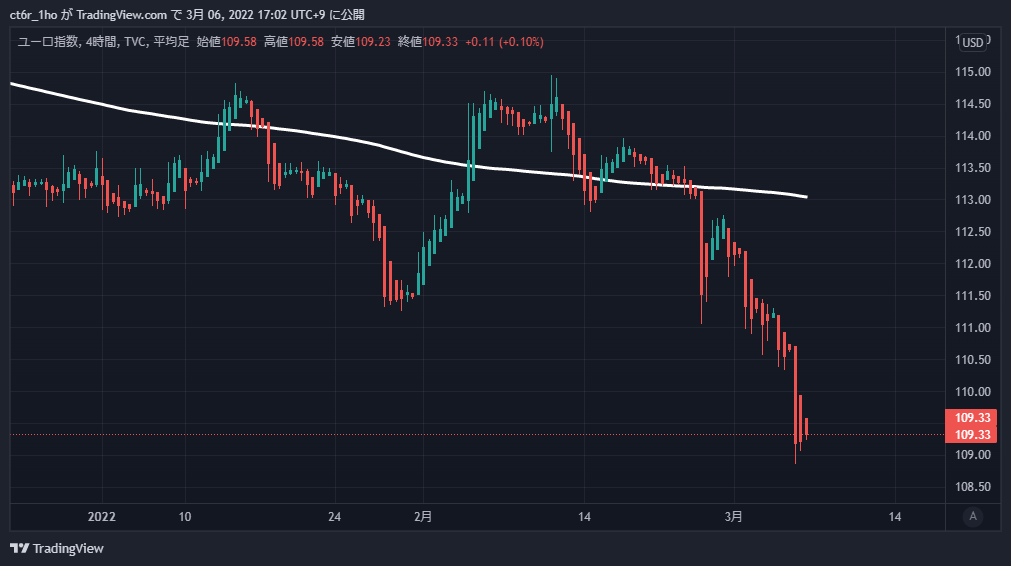Click the 115.00 price axis label
The height and width of the screenshot is (566, 1011).
tap(972, 72)
